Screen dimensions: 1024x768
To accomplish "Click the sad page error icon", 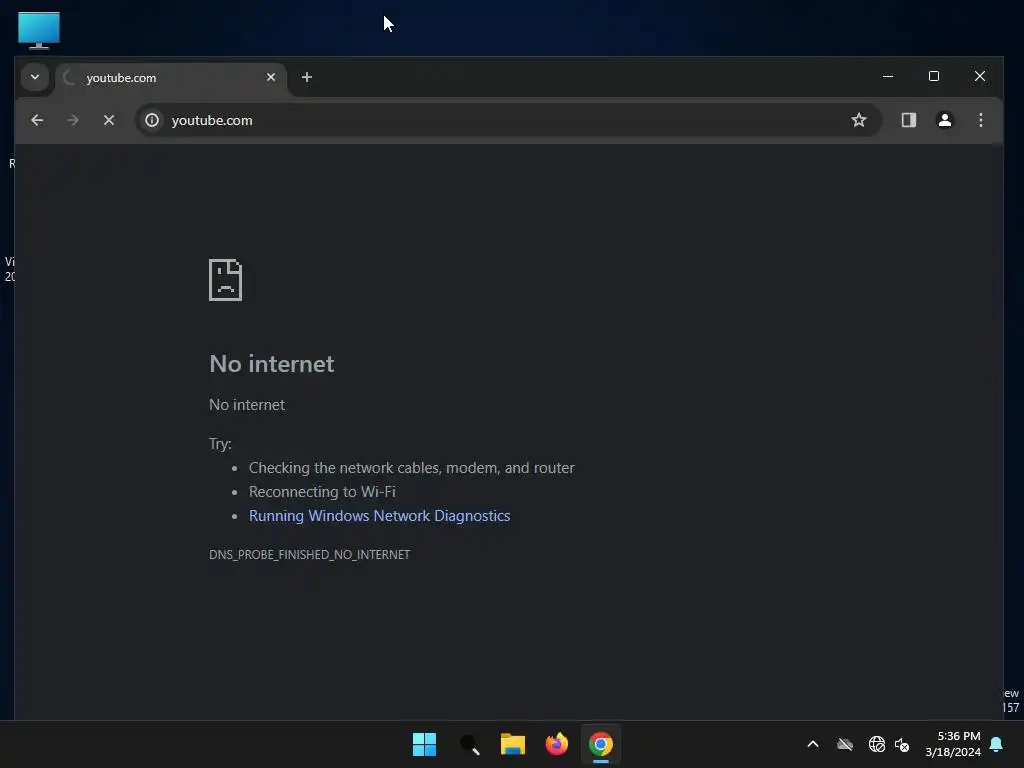I will pos(225,280).
